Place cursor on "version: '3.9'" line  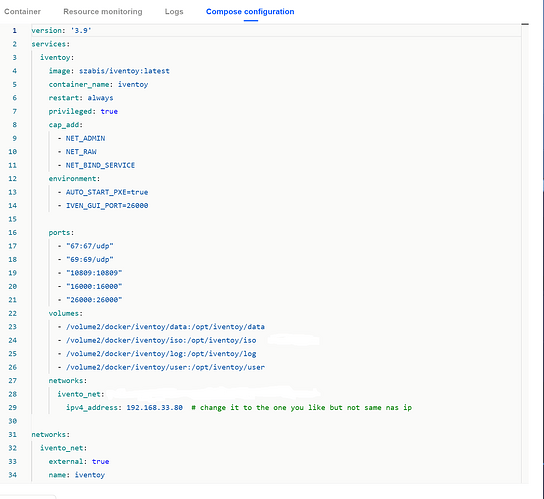click(61, 31)
